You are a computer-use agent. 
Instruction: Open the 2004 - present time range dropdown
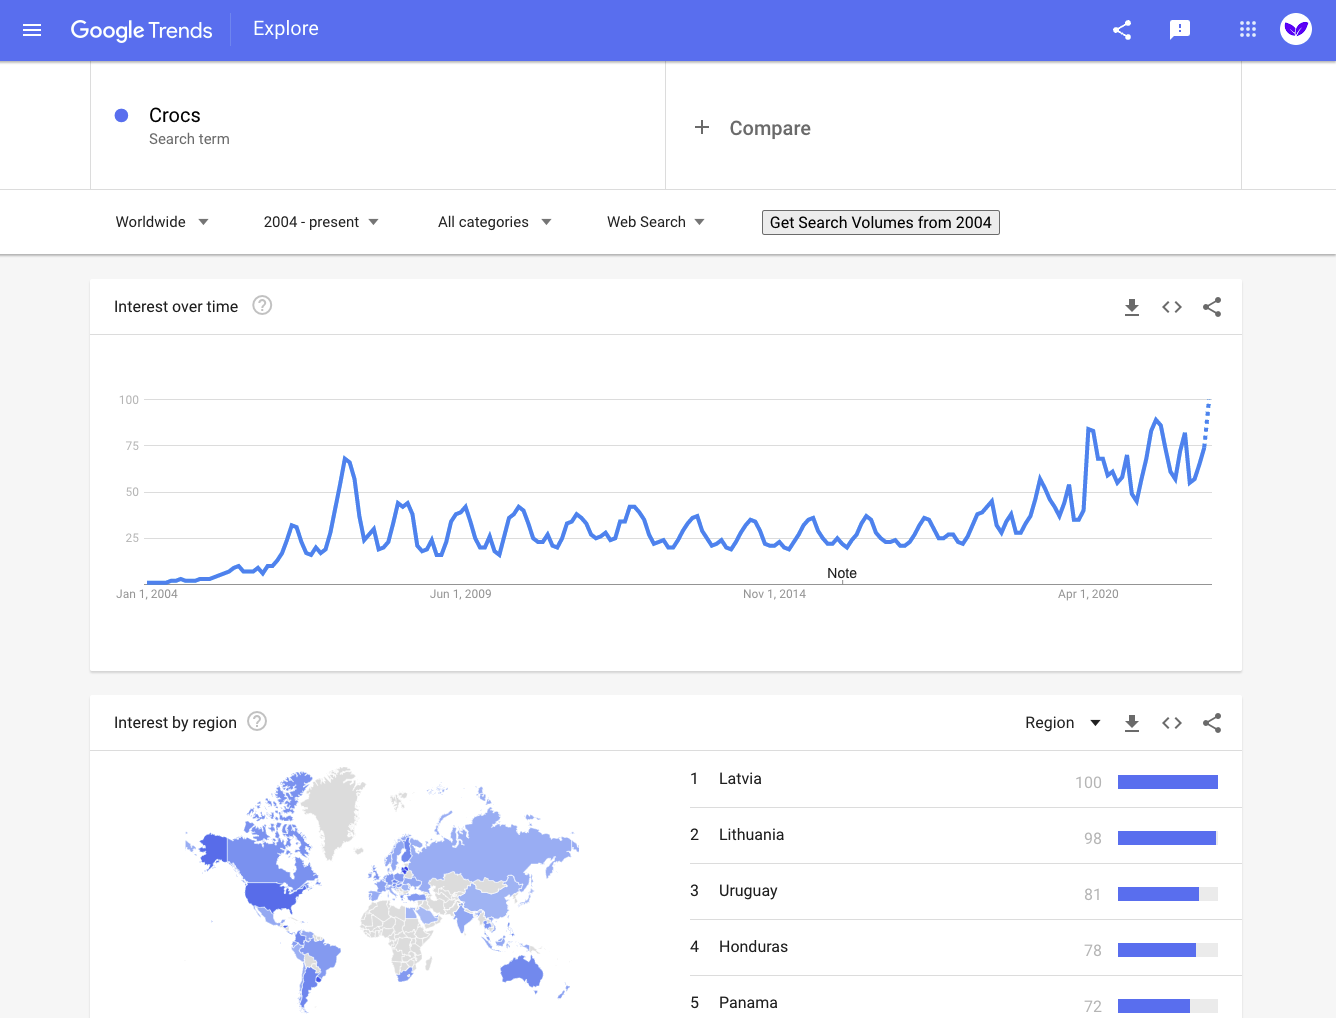coord(319,221)
